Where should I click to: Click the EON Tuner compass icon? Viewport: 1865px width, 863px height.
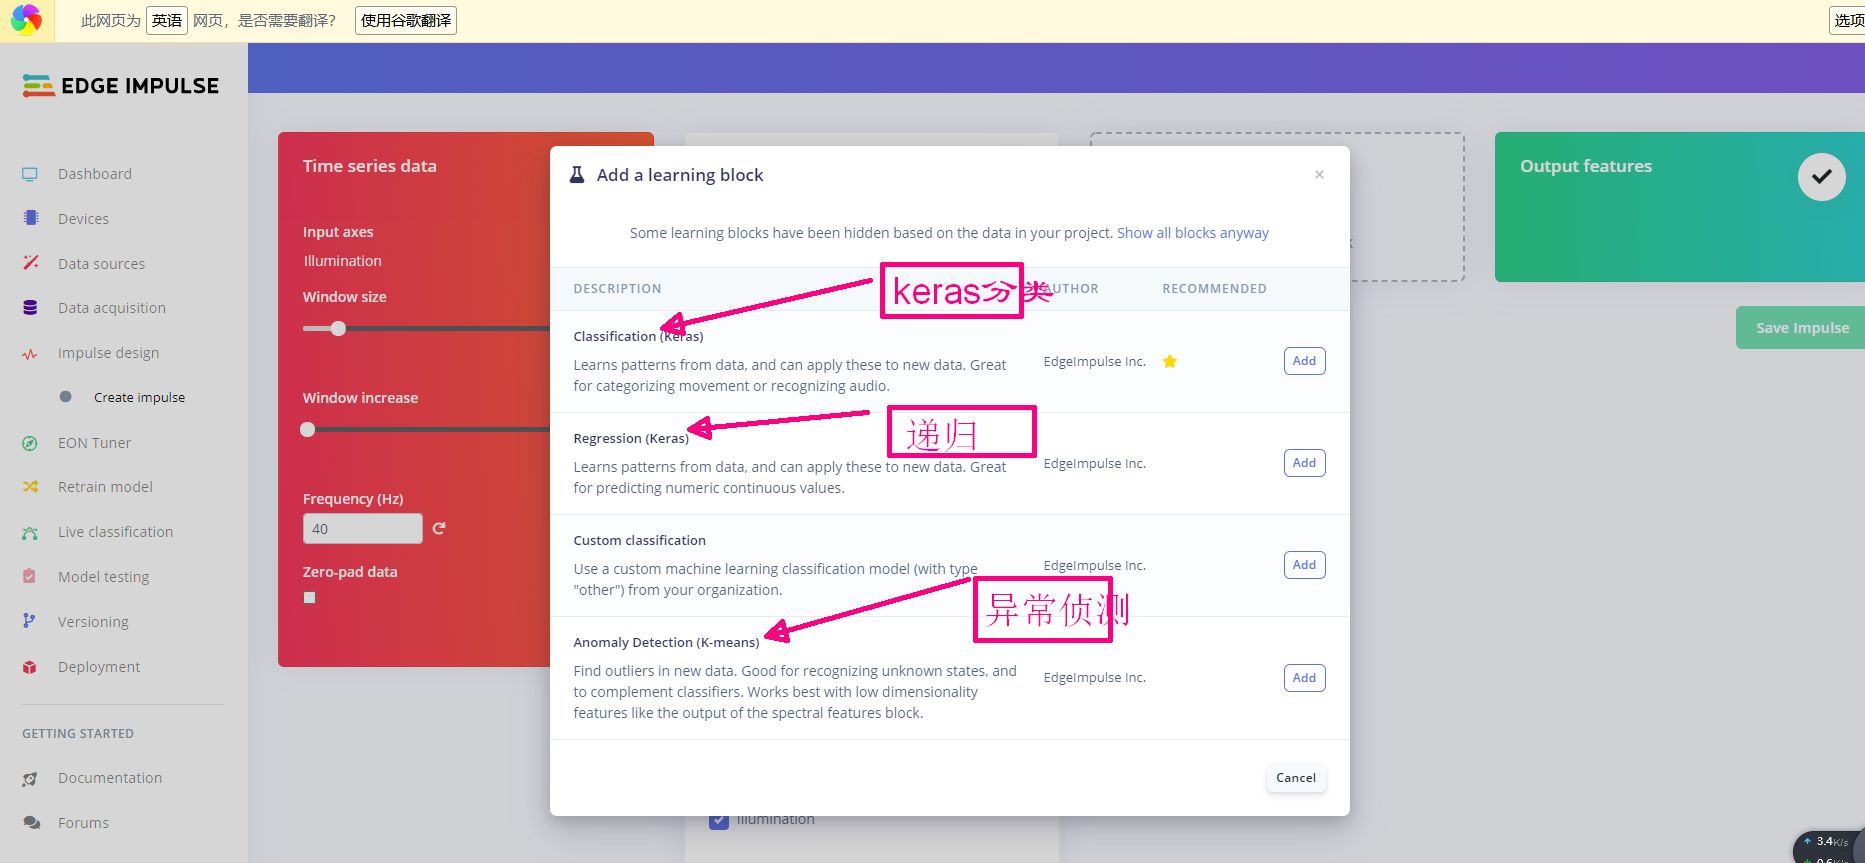click(30, 443)
